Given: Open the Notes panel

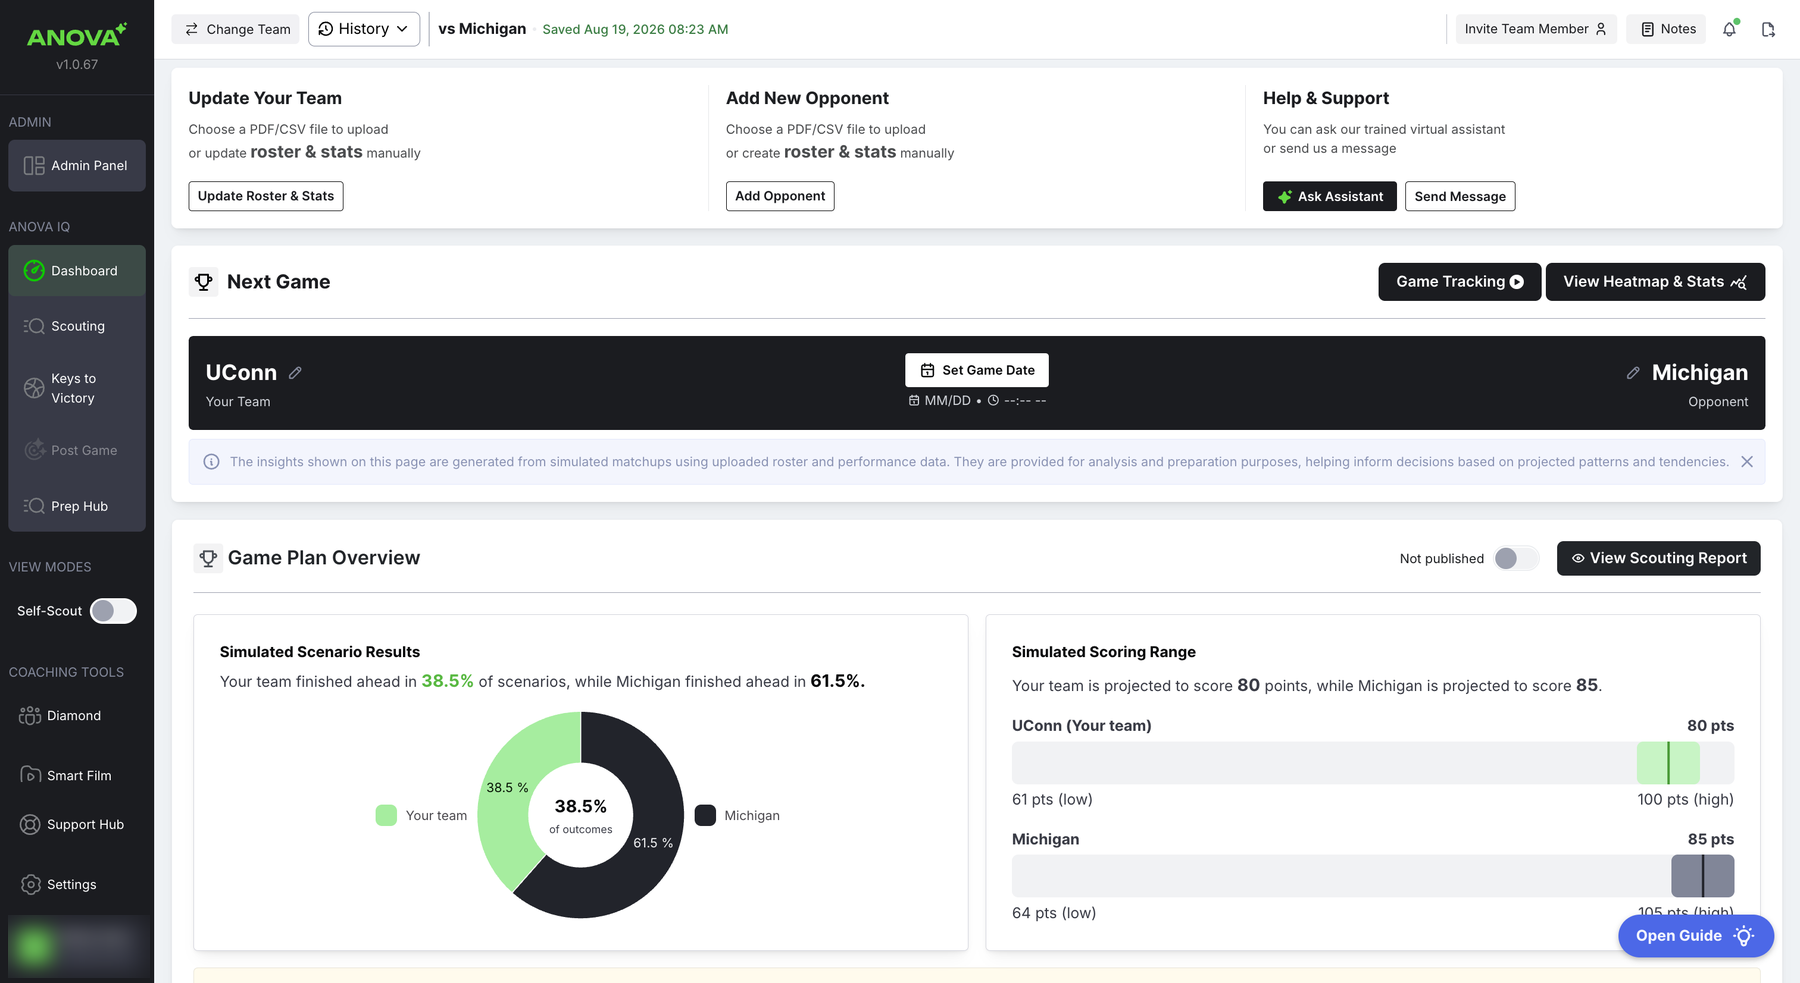Looking at the screenshot, I should pos(1667,29).
